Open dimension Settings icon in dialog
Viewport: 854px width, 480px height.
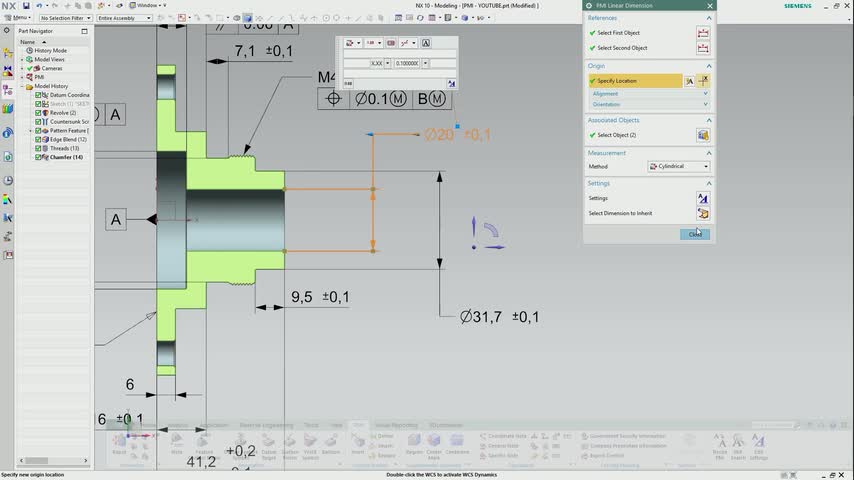pos(703,198)
